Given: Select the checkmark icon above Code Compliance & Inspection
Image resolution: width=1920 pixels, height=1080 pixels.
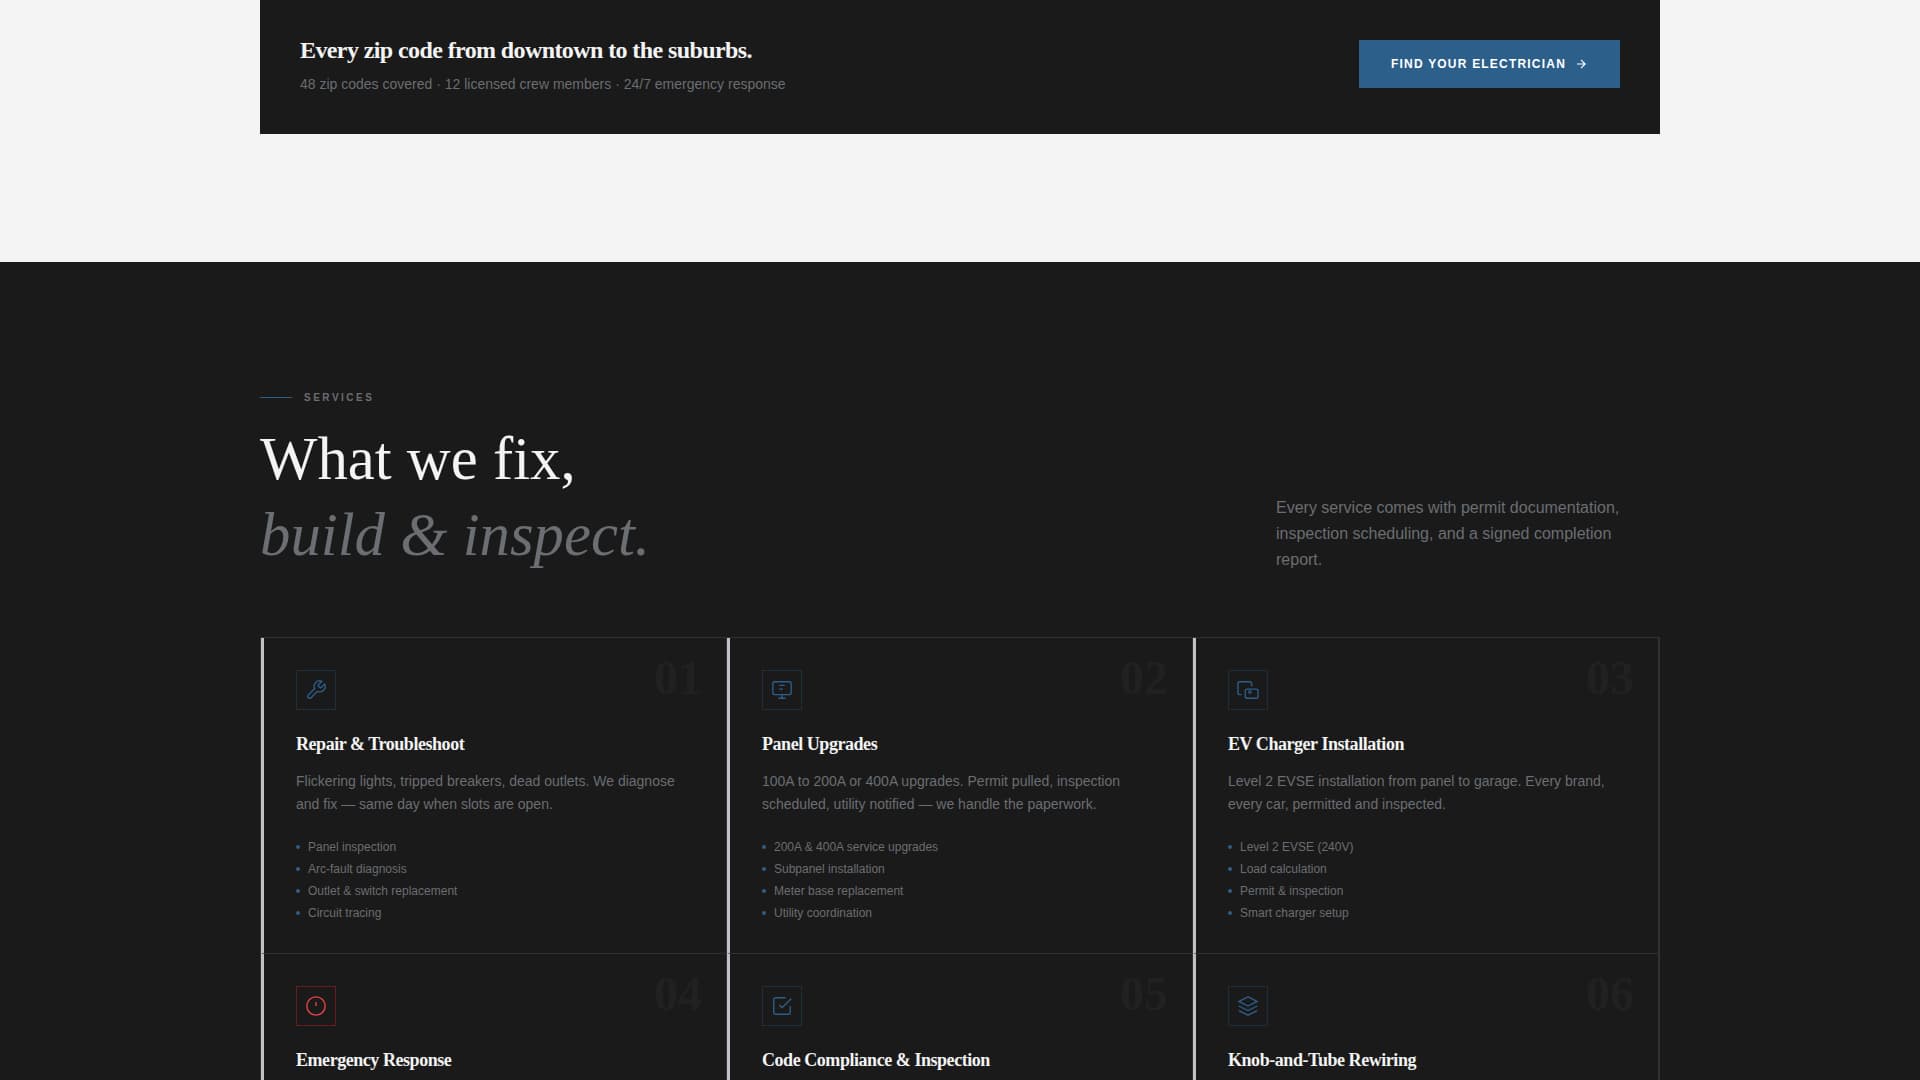Looking at the screenshot, I should pos(782,1006).
